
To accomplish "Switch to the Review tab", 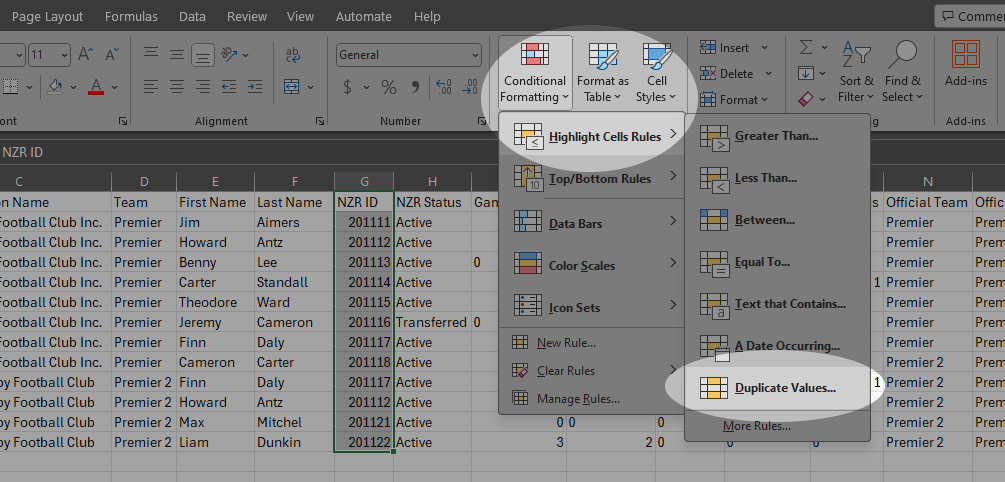I will pyautogui.click(x=247, y=17).
